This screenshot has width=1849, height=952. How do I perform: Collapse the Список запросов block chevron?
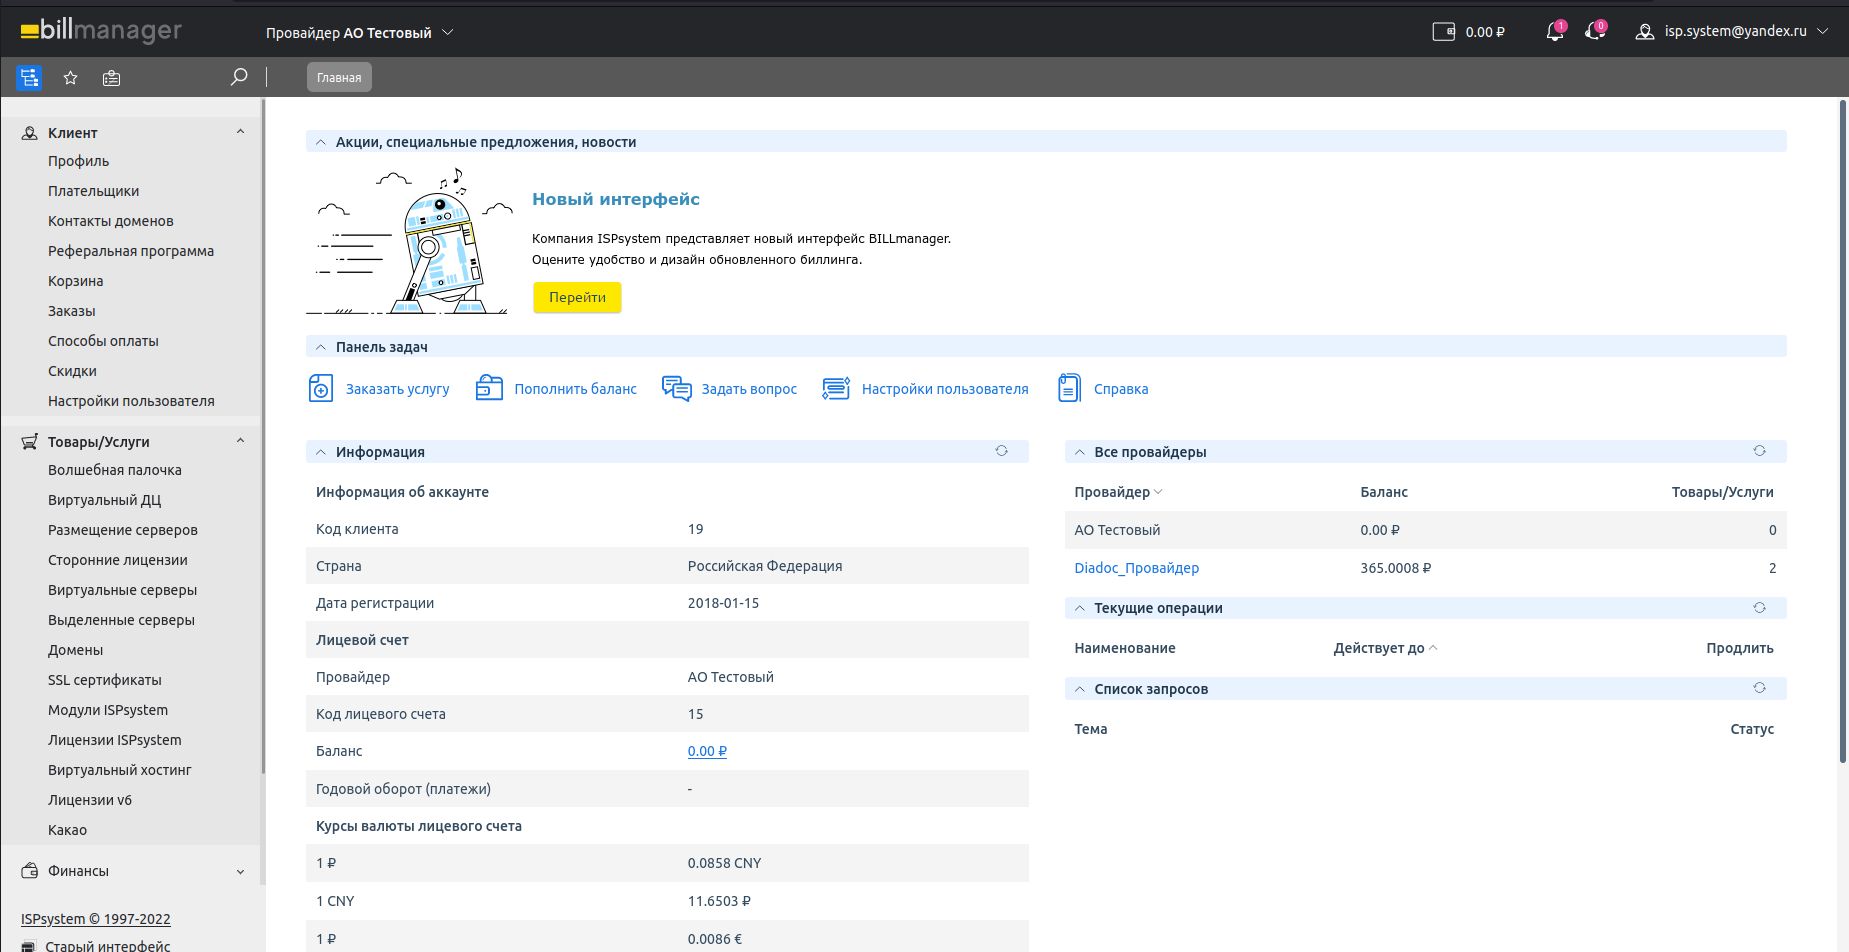1080,690
